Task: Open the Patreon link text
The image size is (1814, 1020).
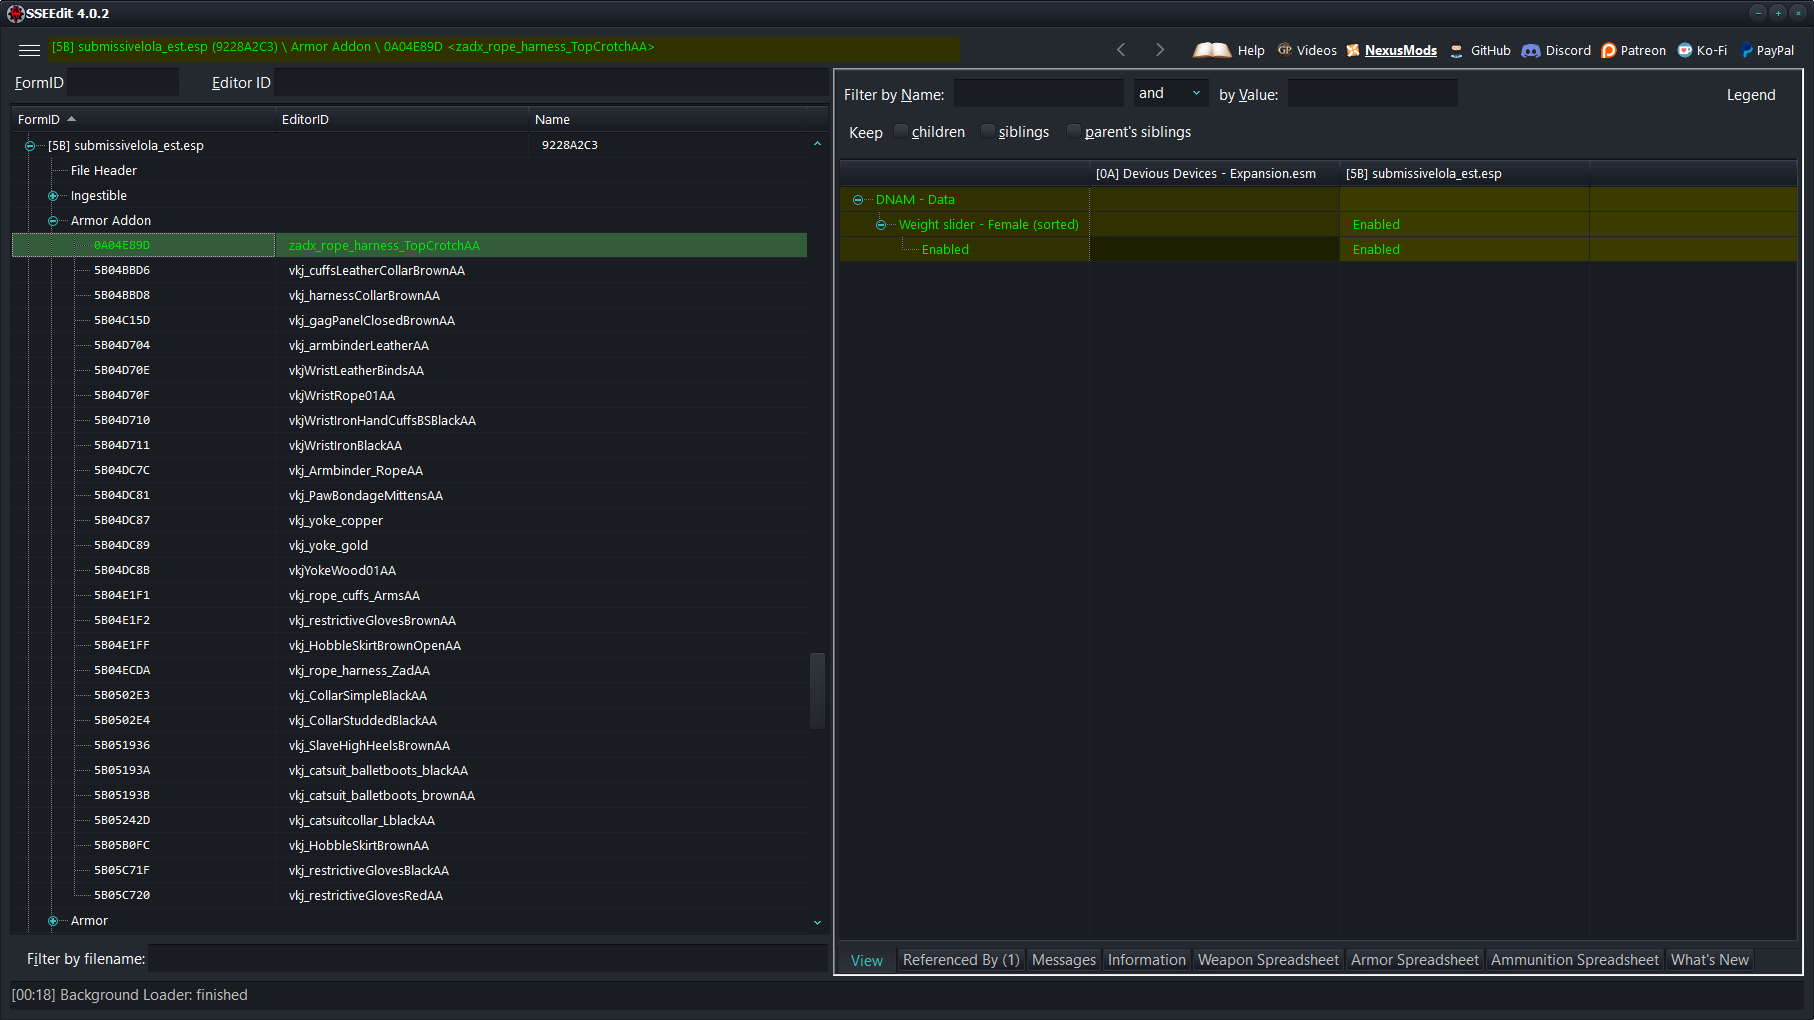Action: (1643, 50)
